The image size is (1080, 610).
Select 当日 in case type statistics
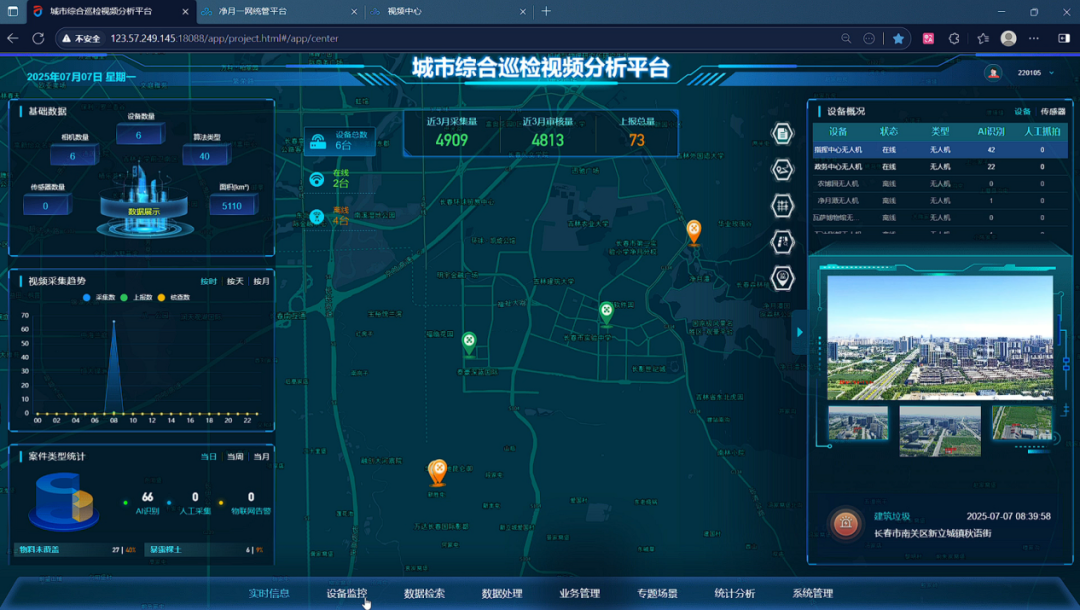pos(209,456)
